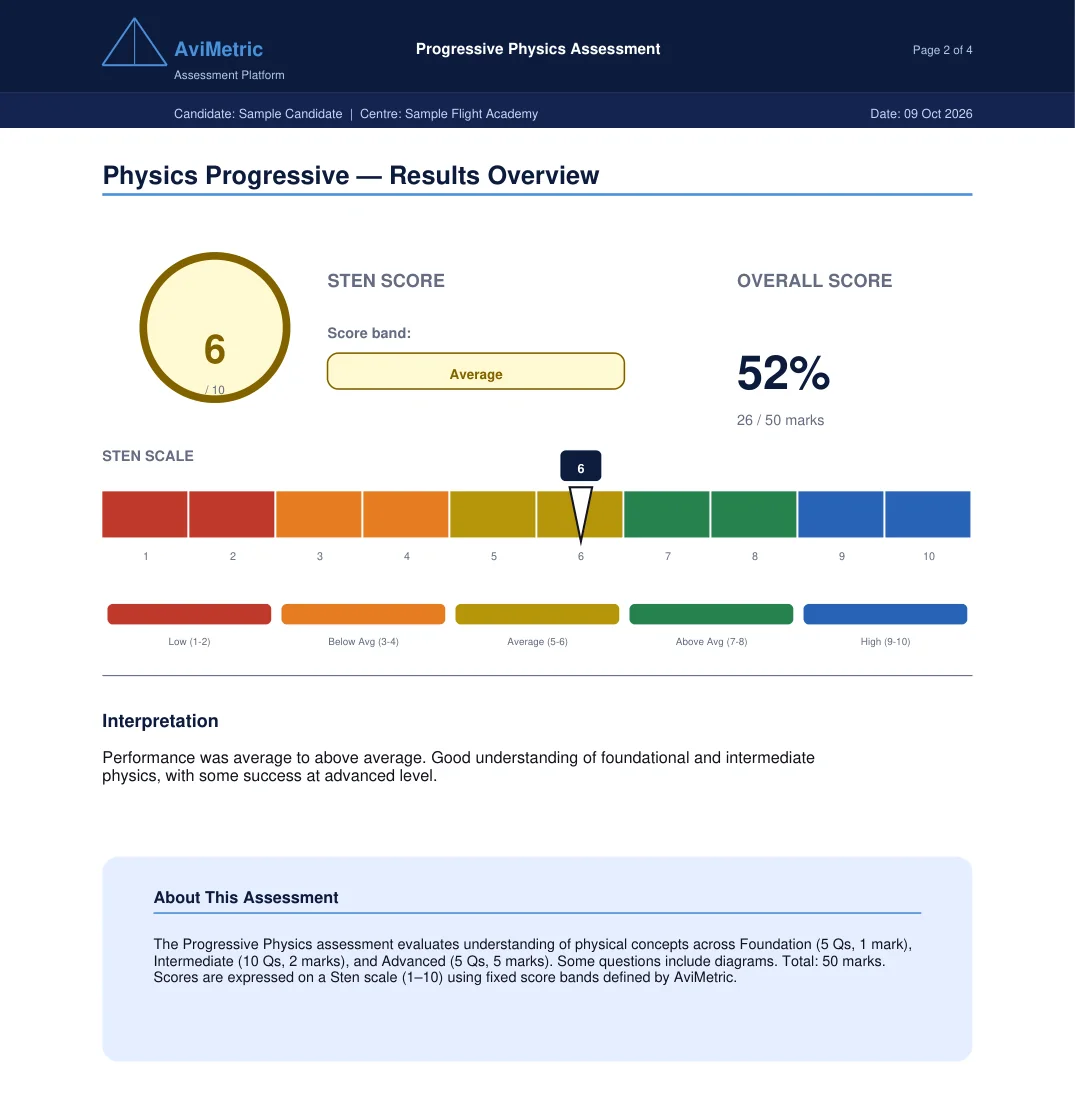Click the 'Below Avg (3-4)' legend label
Screen dimensions: 1075x1099
(x=363, y=641)
